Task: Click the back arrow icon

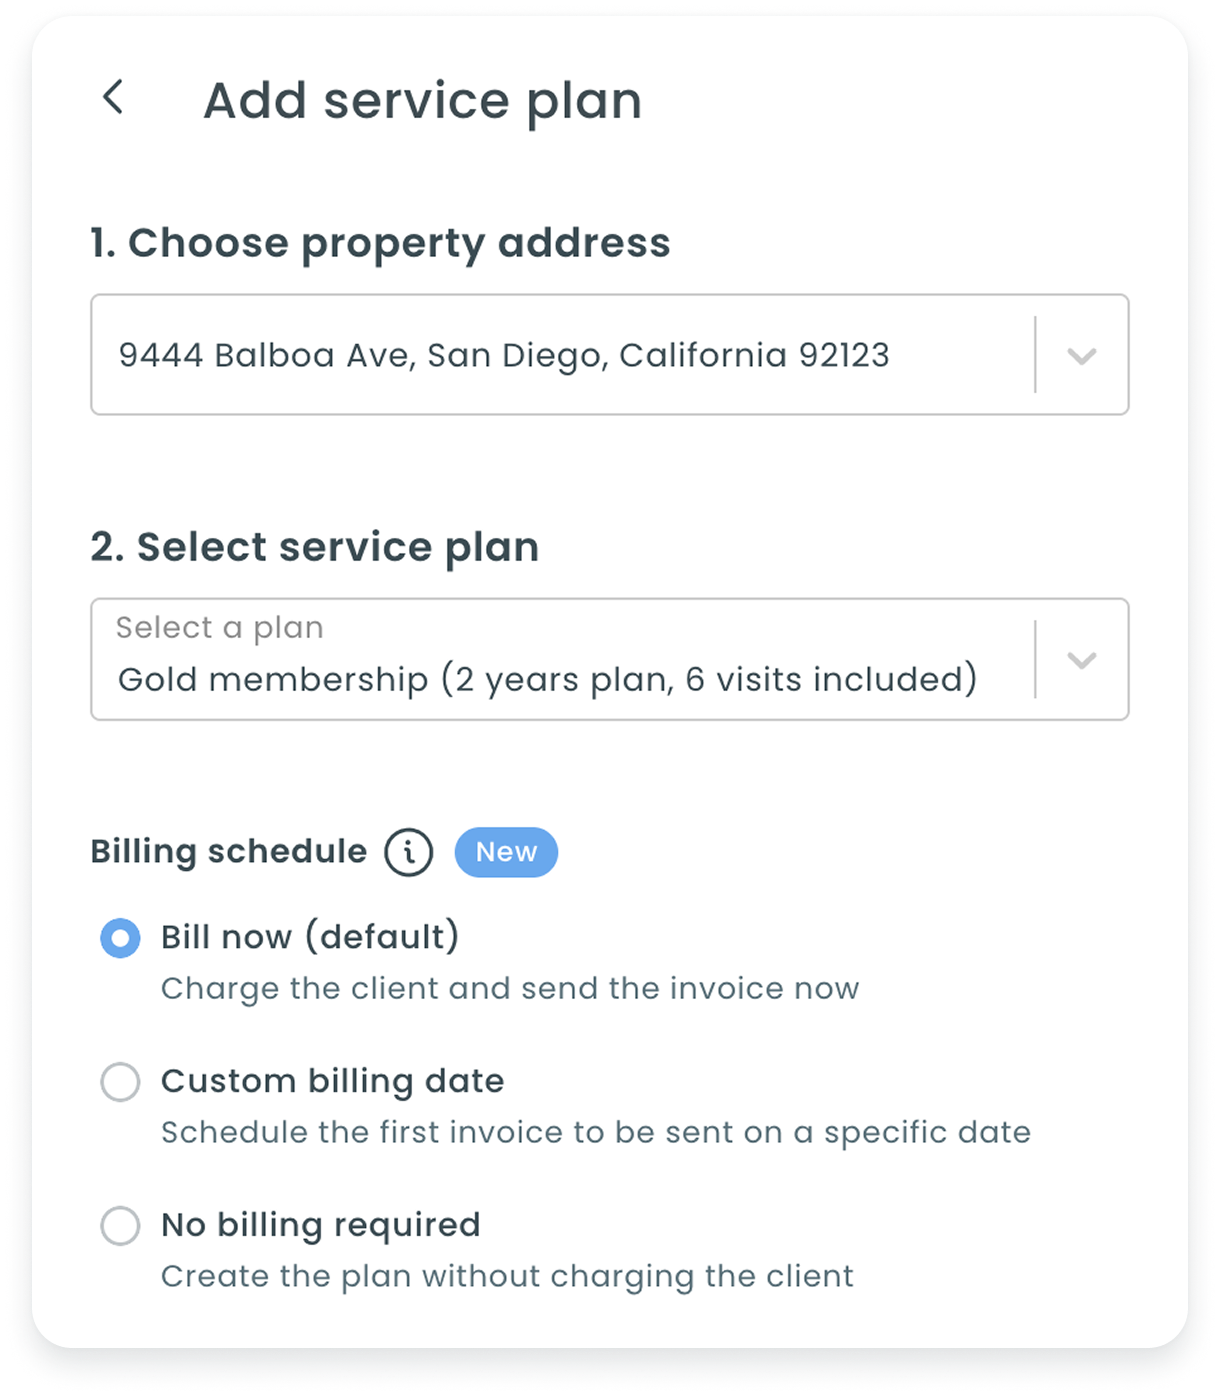Action: (x=114, y=98)
